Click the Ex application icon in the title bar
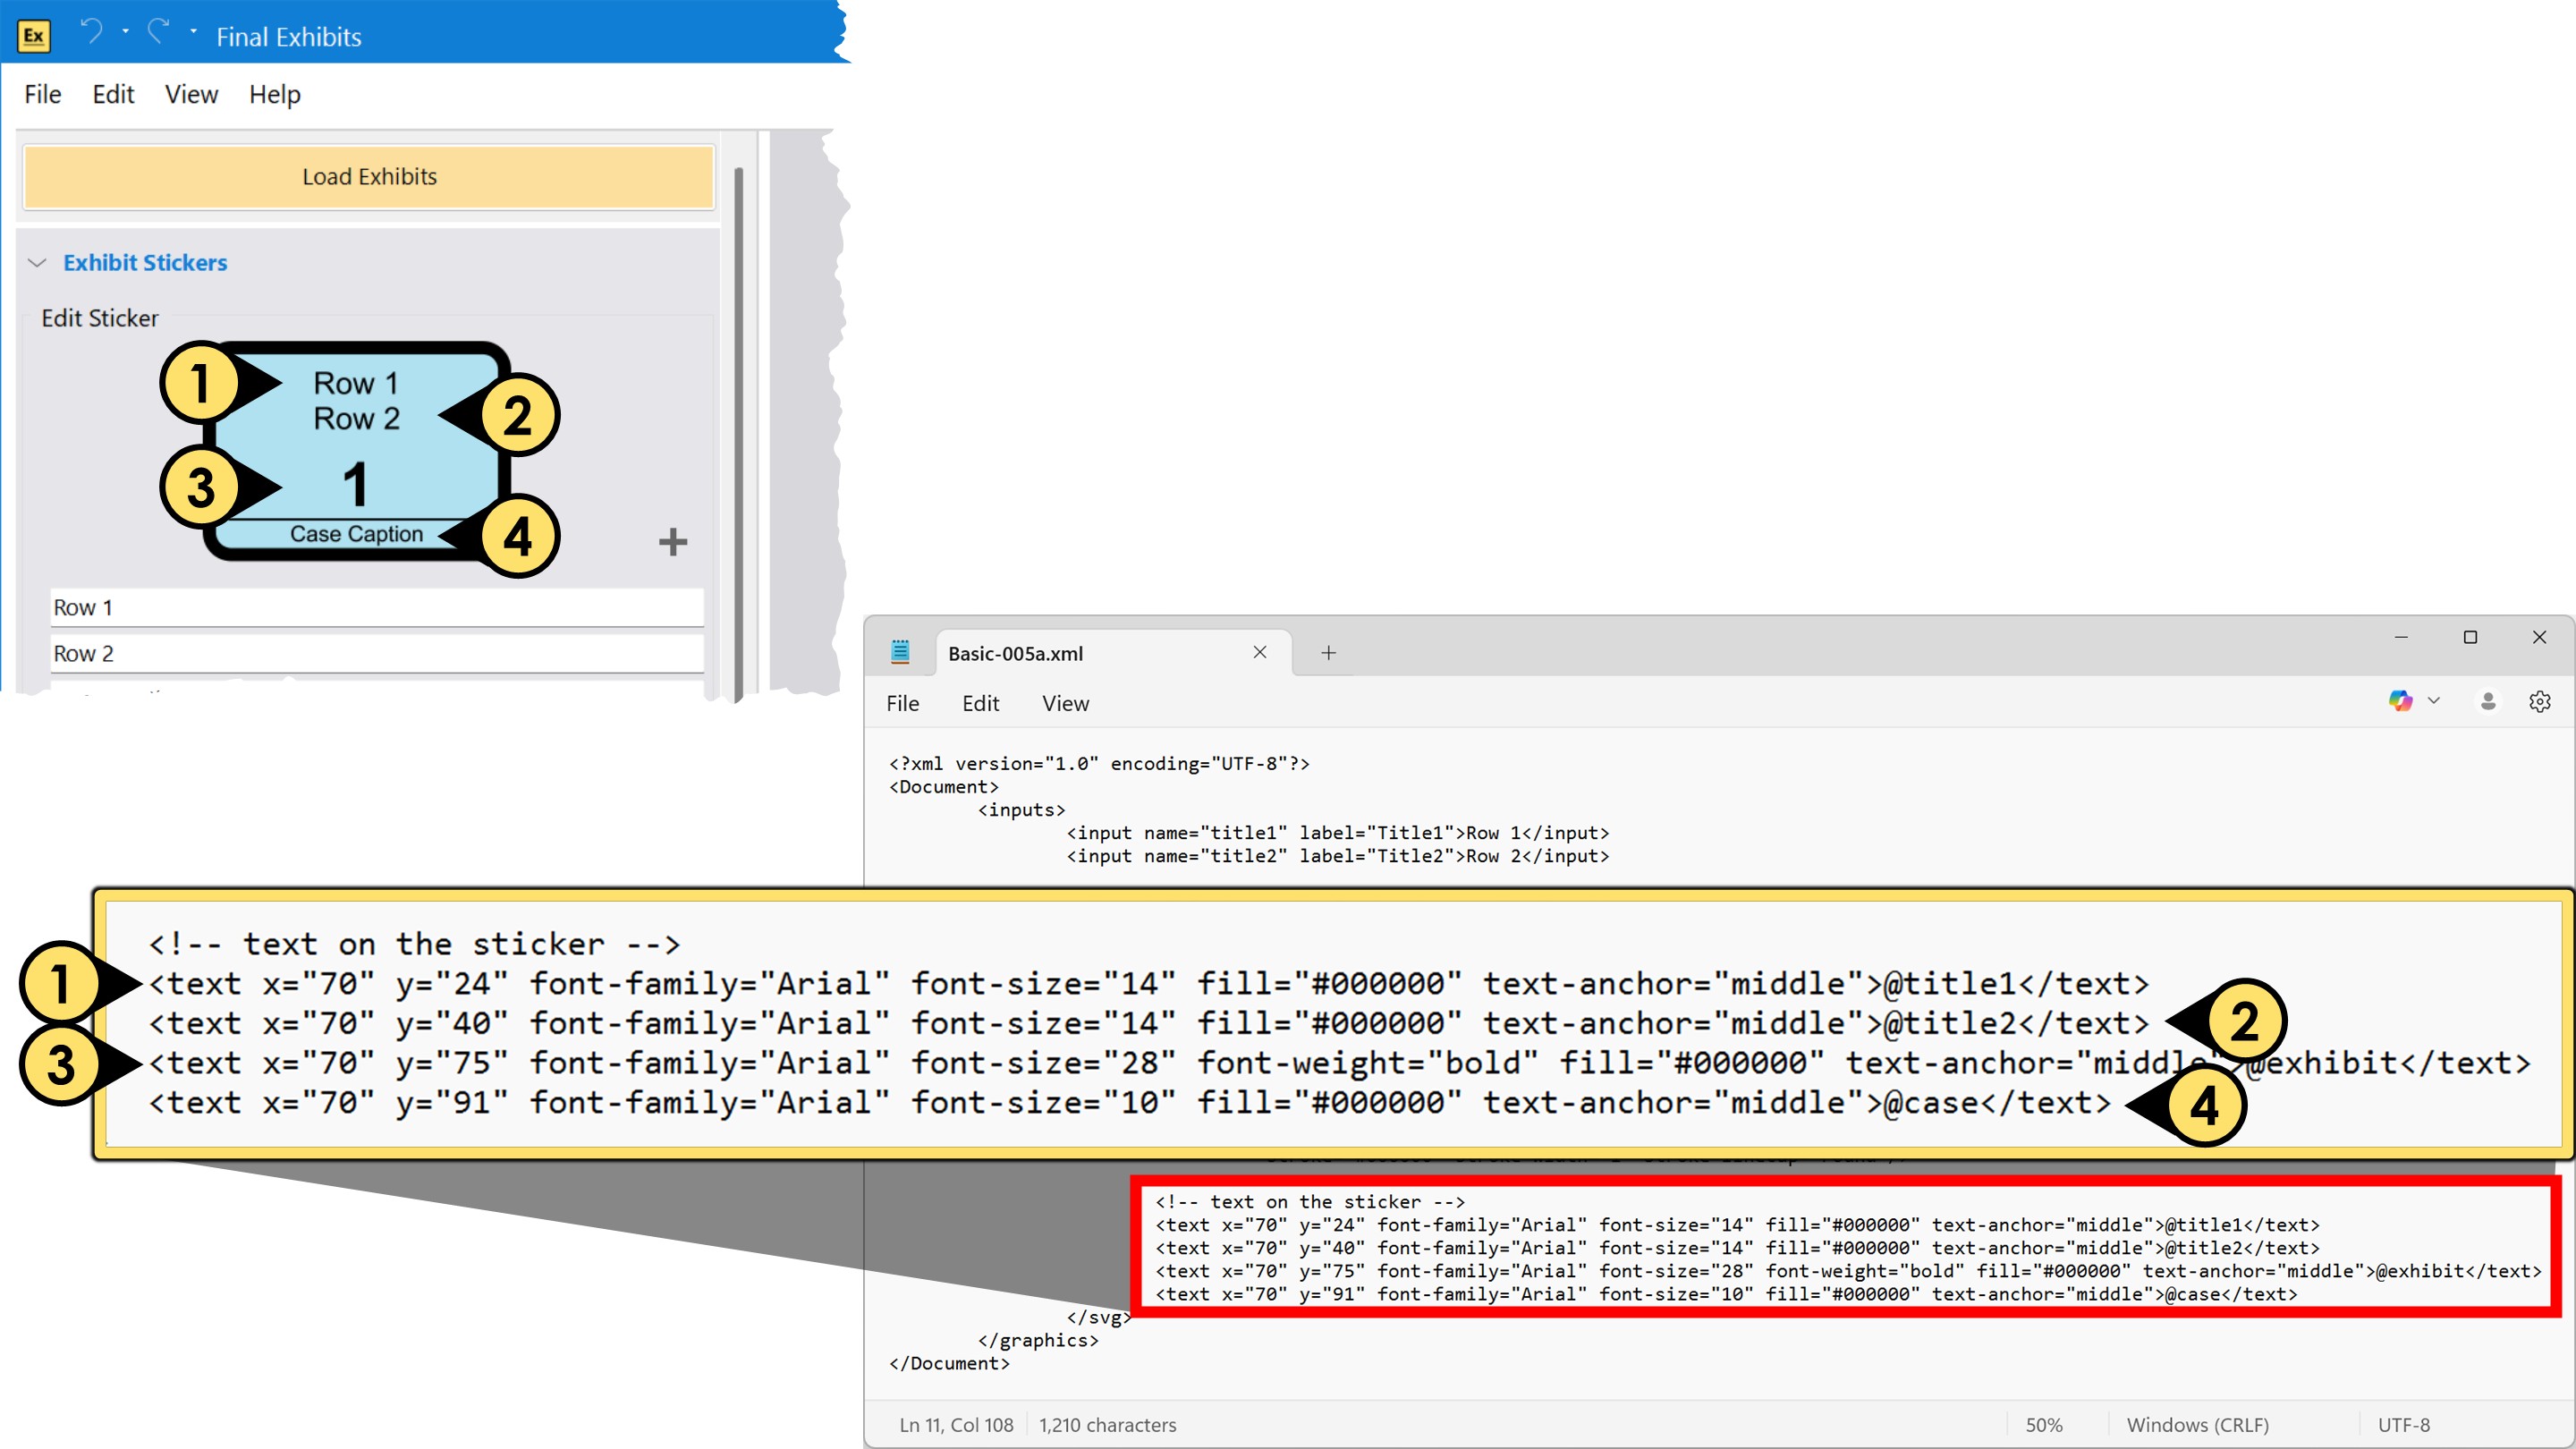2576x1449 pixels. (32, 35)
